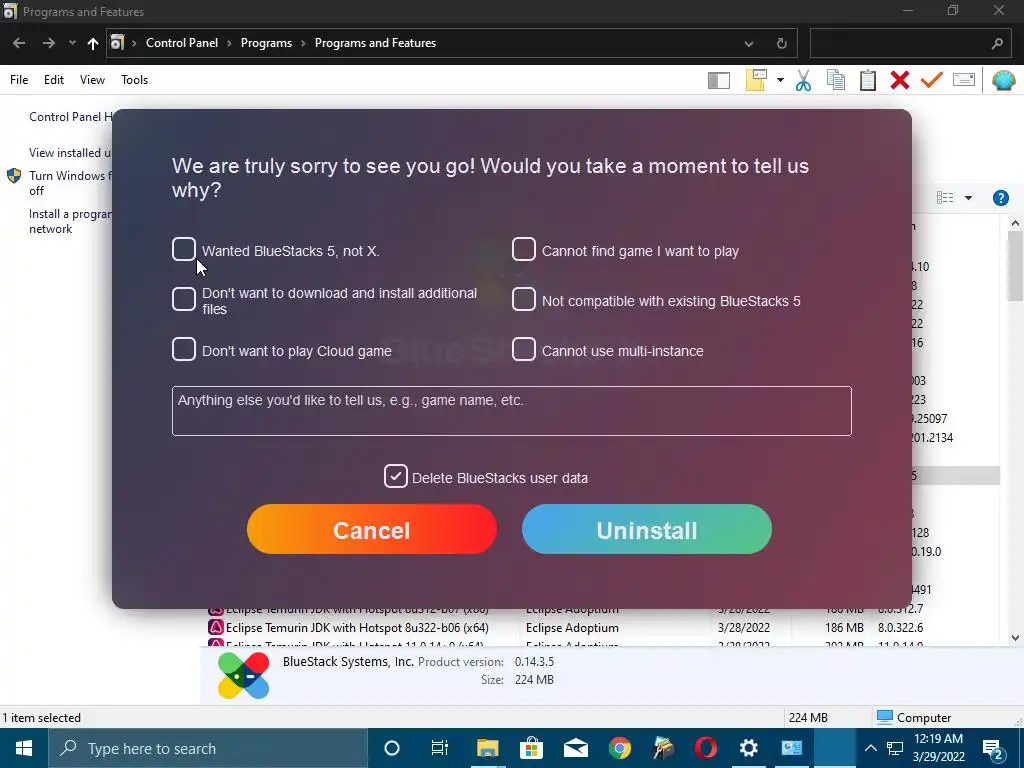Open Opera browser from taskbar
Viewport: 1024px width, 768px height.
click(x=705, y=748)
